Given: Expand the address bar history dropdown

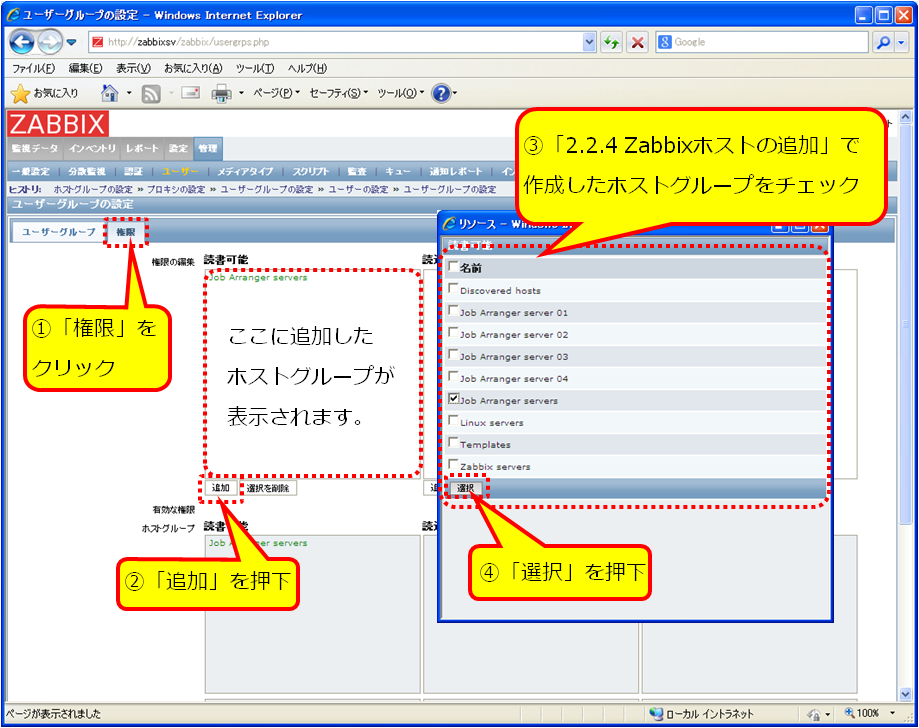Looking at the screenshot, I should click(589, 42).
